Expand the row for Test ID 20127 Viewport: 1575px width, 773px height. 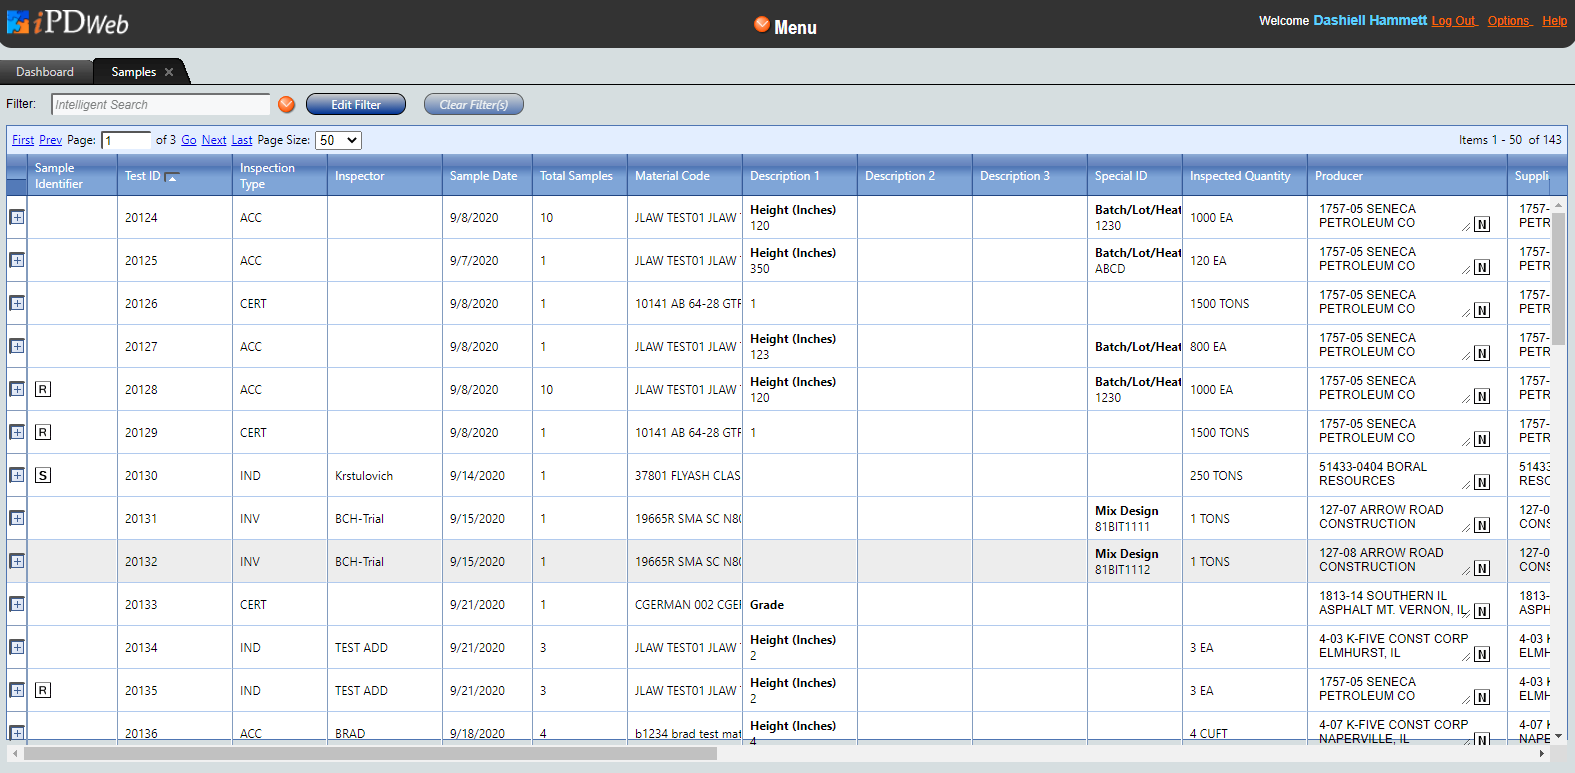17,346
